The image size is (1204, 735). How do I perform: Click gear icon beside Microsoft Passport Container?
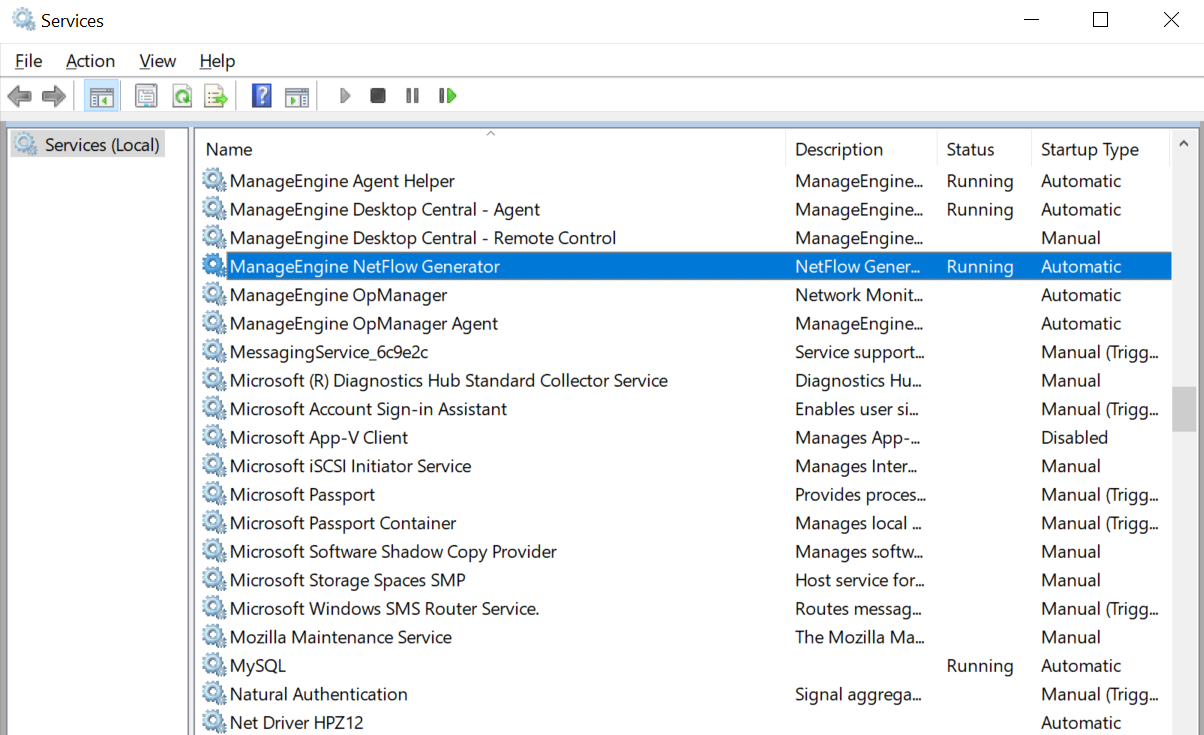point(214,523)
